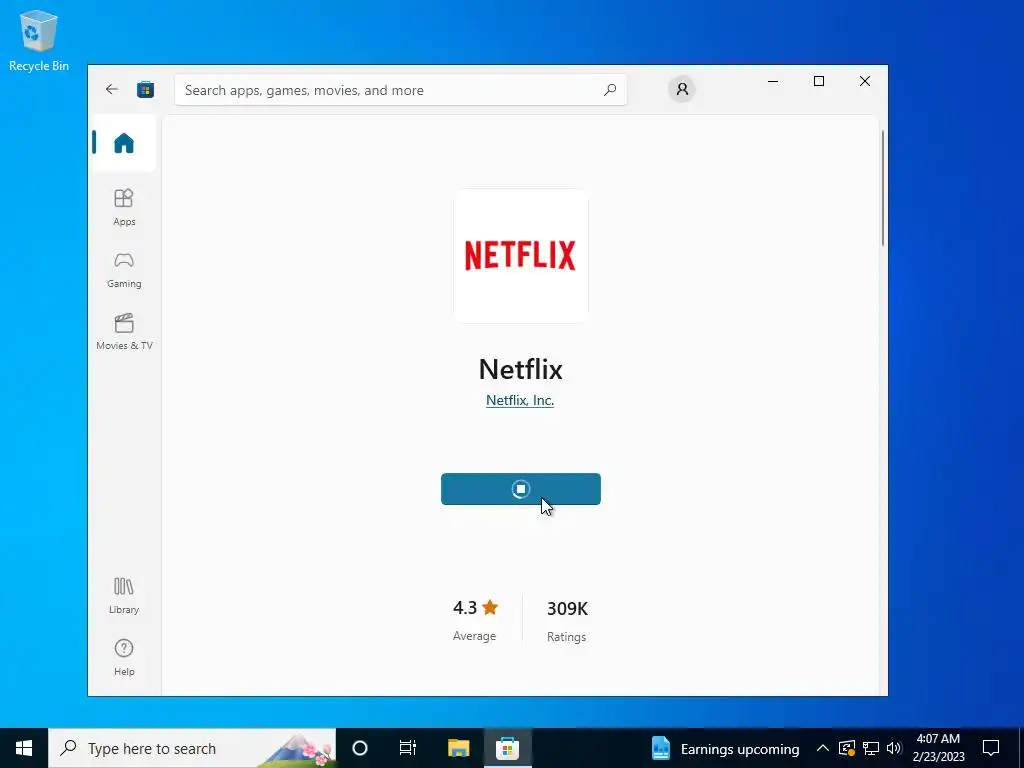Open the network tray icon

(x=871, y=748)
